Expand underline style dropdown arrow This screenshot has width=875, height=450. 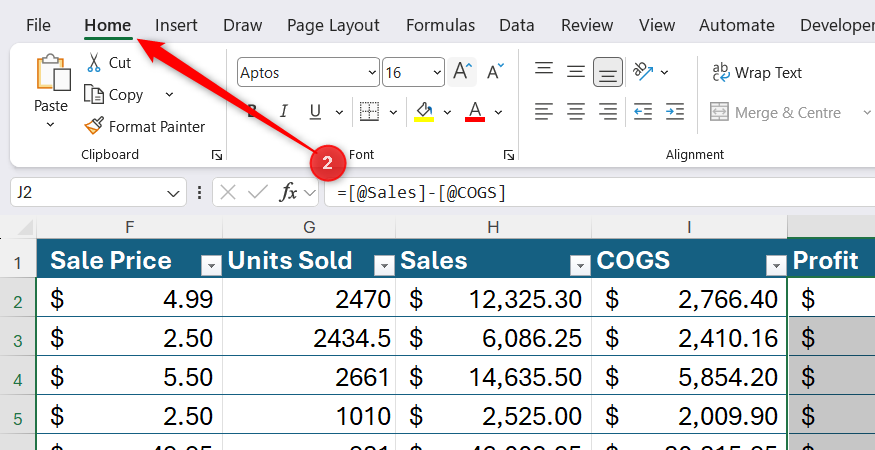point(339,113)
